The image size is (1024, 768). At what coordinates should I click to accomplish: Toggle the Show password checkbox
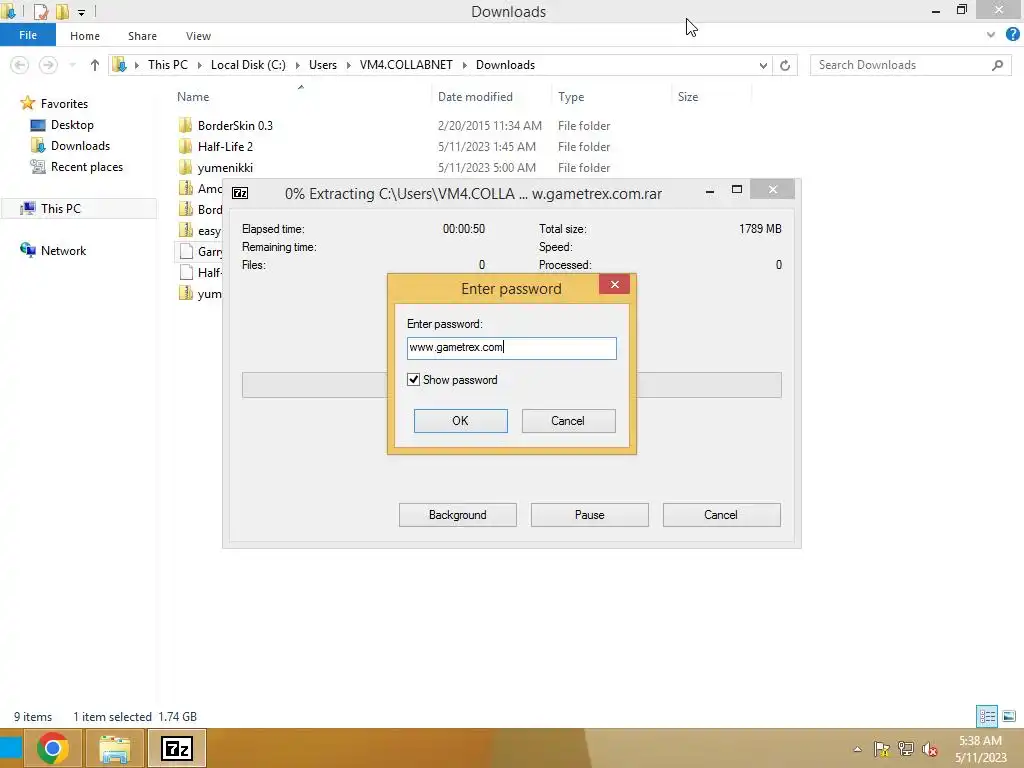(x=413, y=379)
